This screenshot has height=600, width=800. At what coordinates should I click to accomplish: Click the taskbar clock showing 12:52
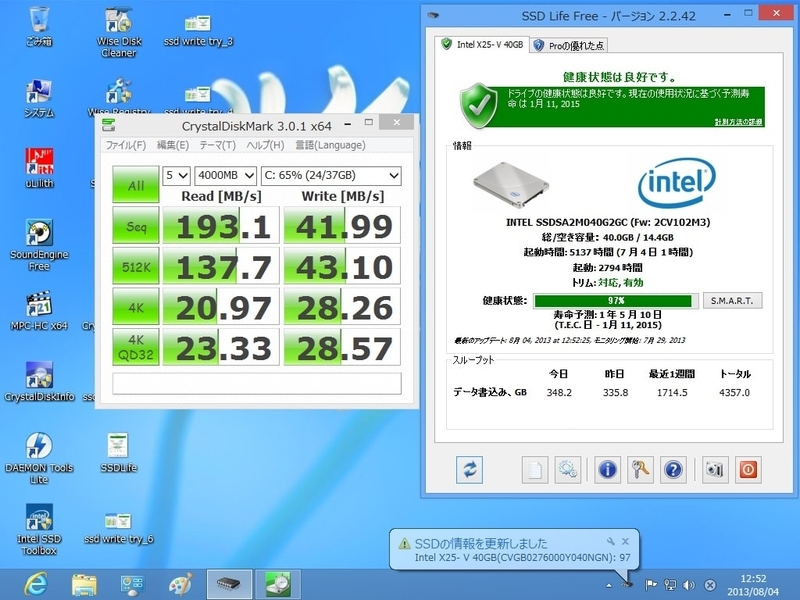click(753, 585)
